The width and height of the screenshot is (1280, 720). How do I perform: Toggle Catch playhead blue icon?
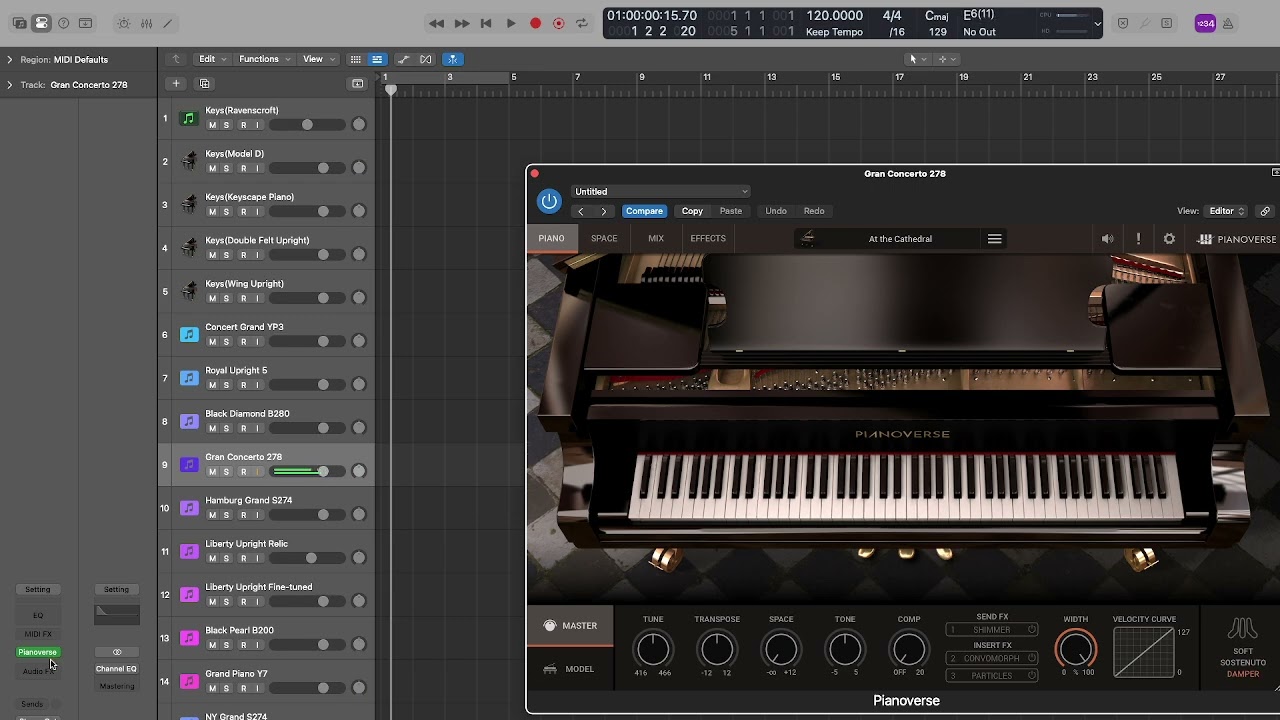click(x=452, y=59)
